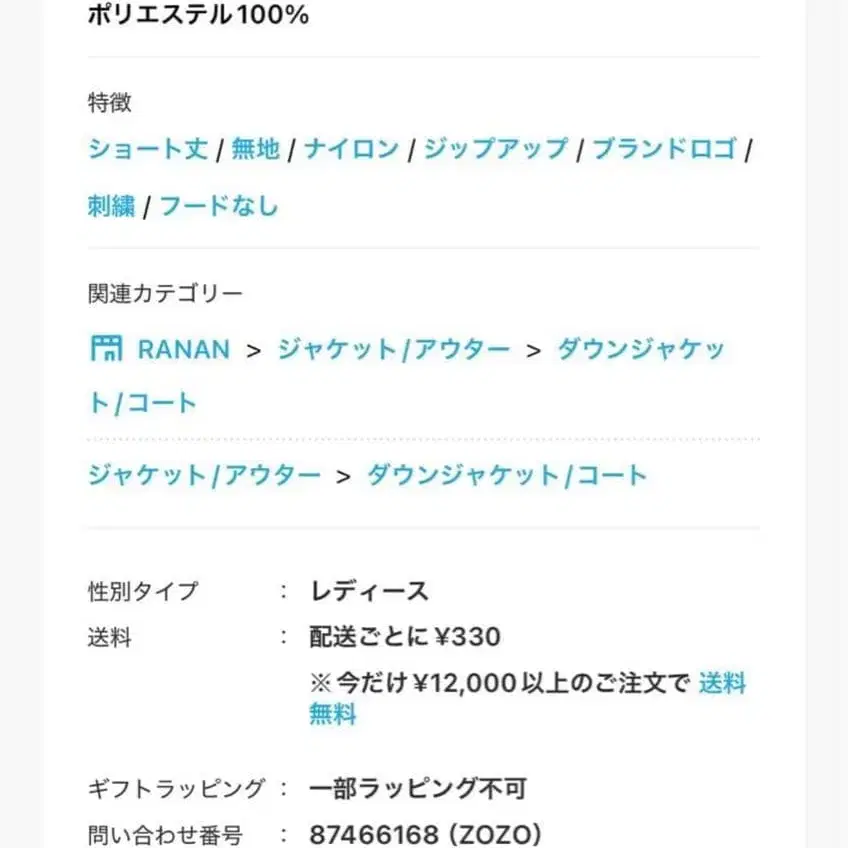This screenshot has width=848, height=848.
Task: Open the 無地 feature link
Action: (x=255, y=148)
